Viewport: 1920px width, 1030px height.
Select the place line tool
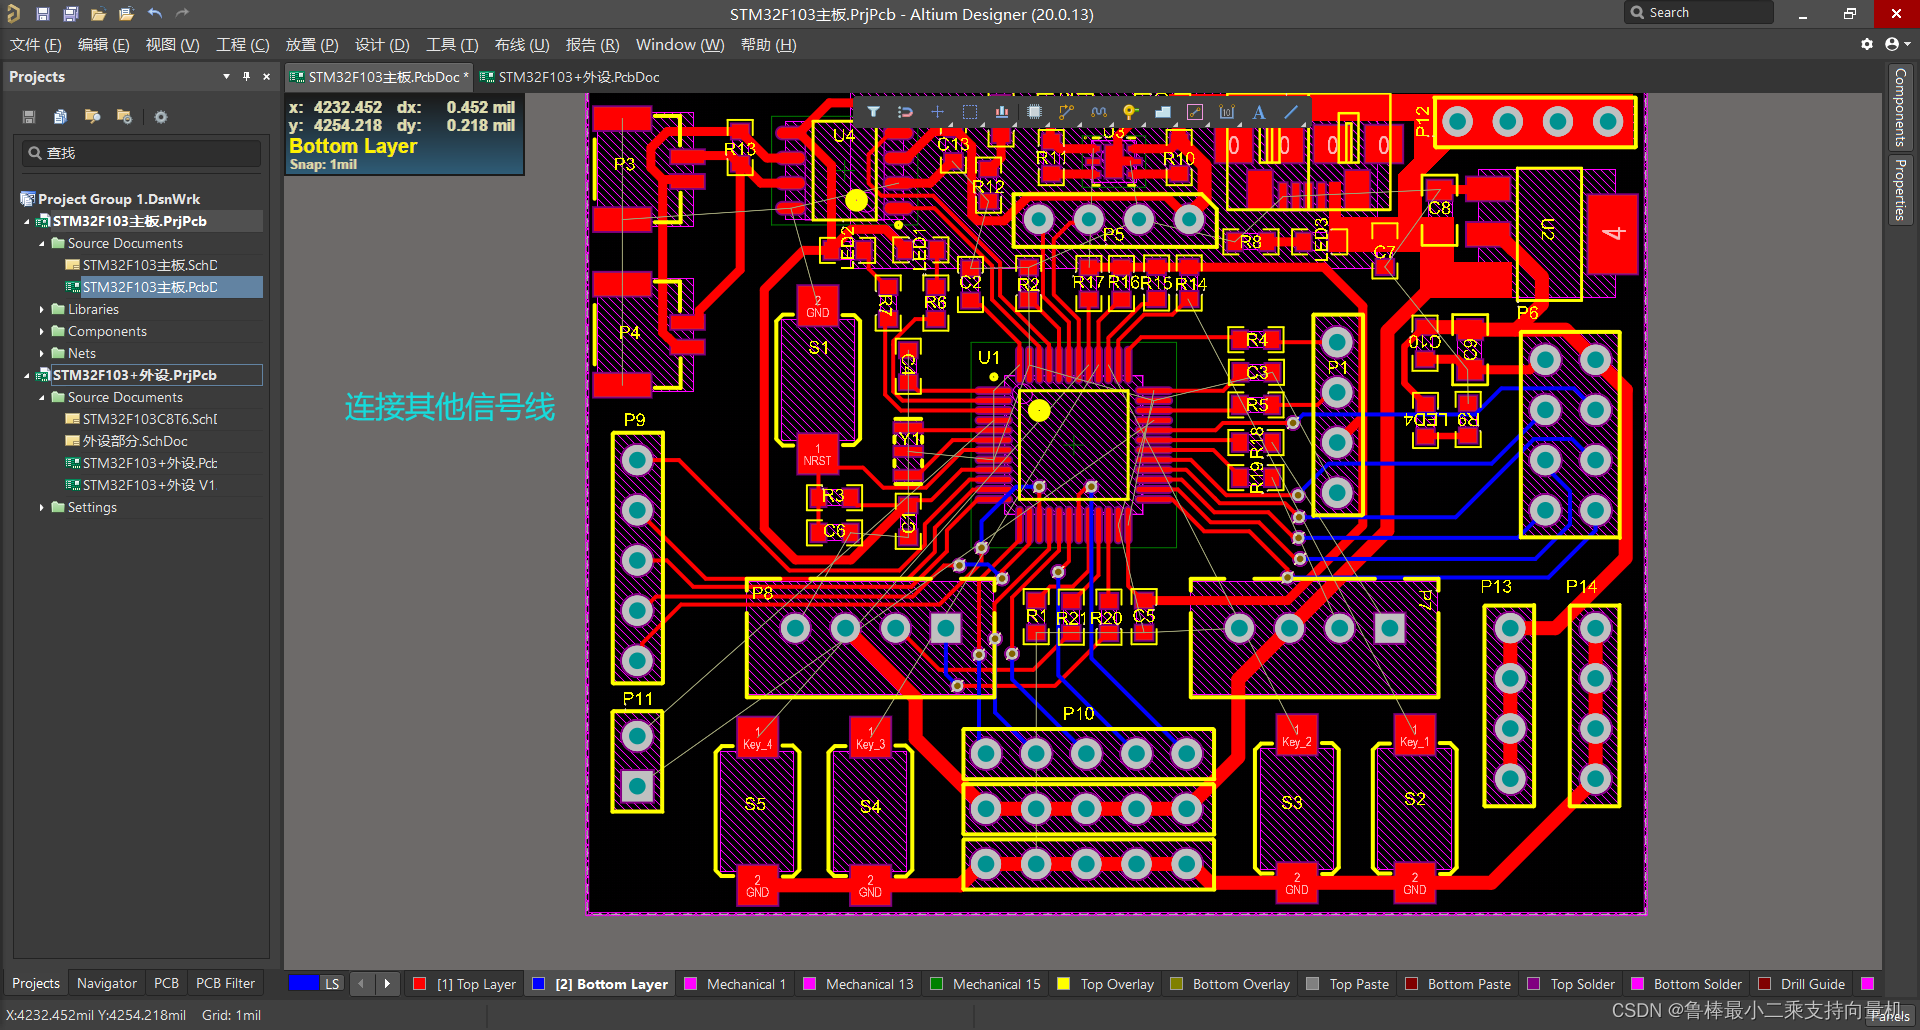click(x=1291, y=112)
